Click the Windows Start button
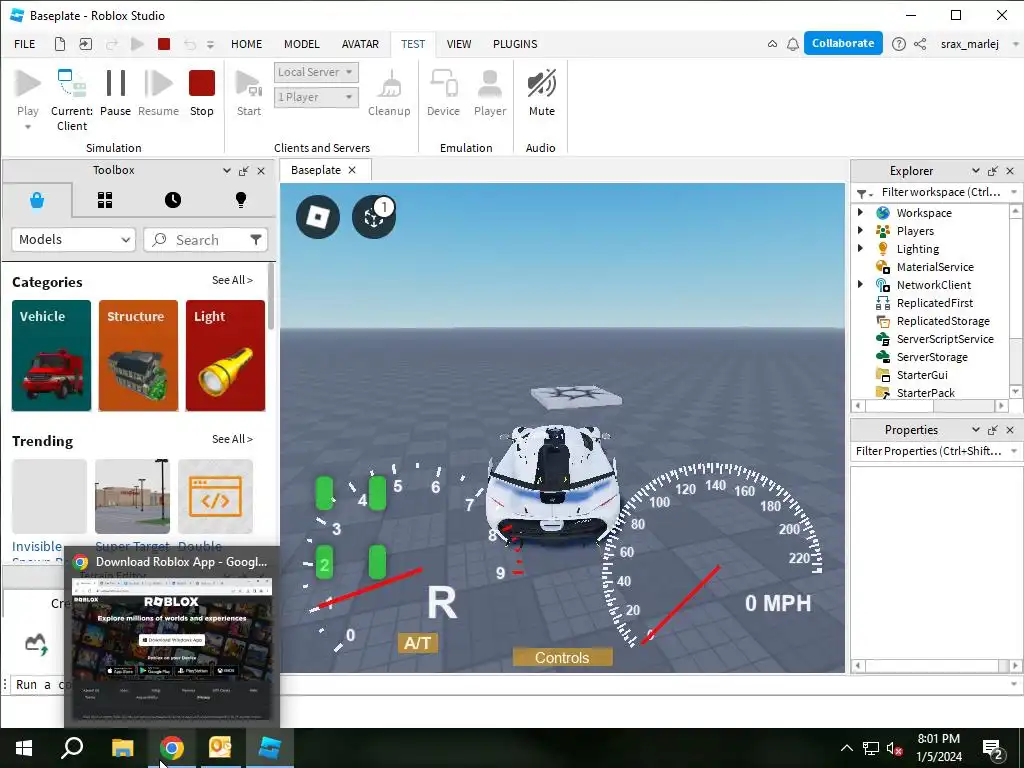 24,748
